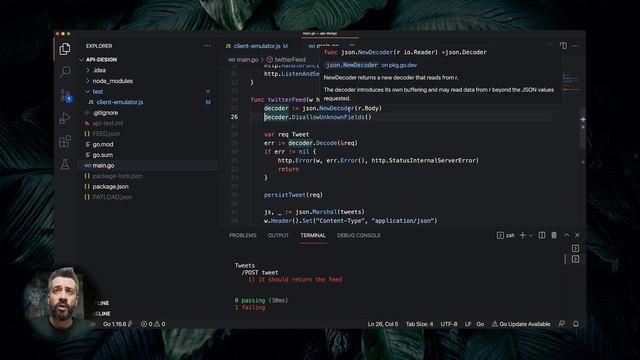
Task: Select the second terminal instance in side list
Action: [575, 259]
